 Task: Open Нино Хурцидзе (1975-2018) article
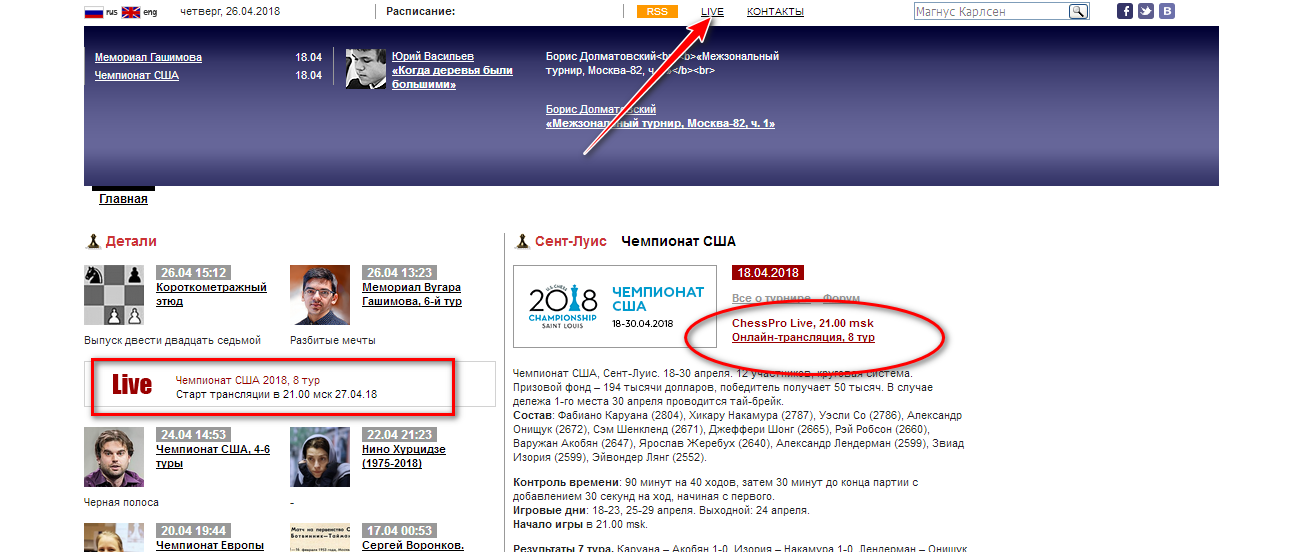point(403,456)
